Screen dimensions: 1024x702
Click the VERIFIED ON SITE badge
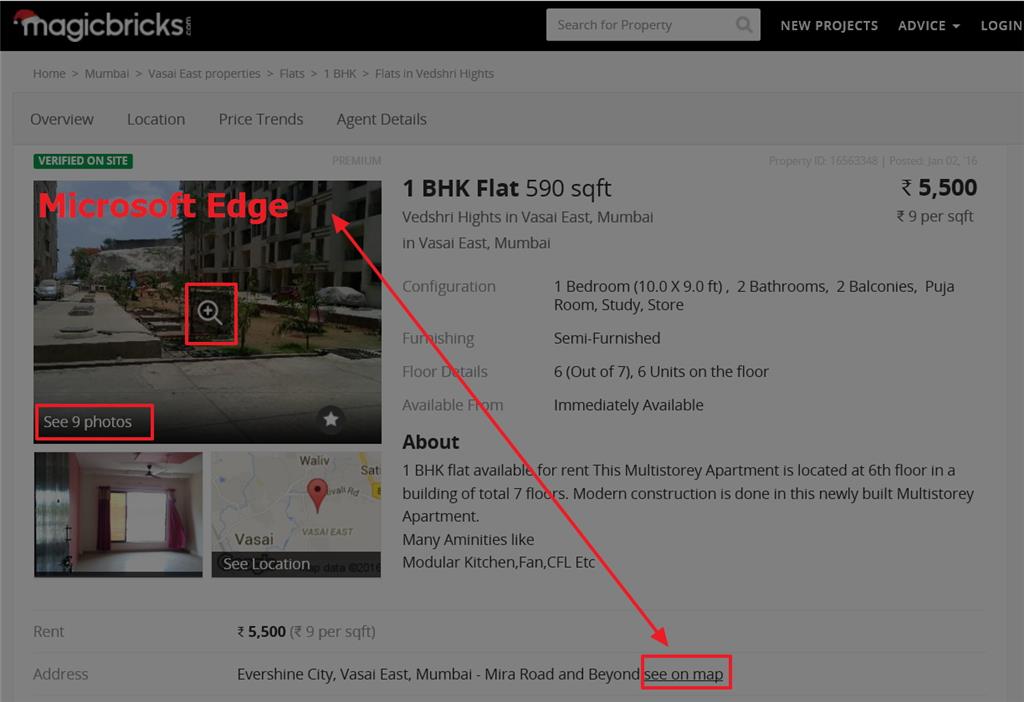pos(83,161)
